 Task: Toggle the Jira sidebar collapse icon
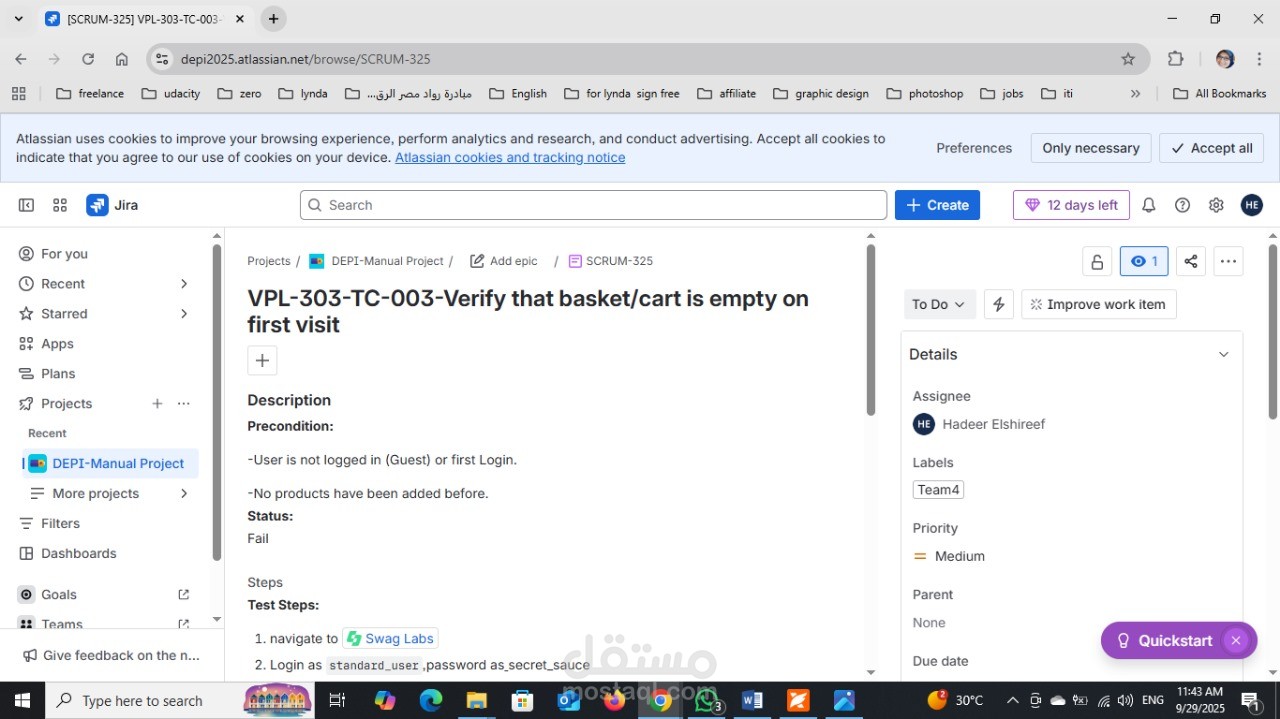click(x=26, y=205)
